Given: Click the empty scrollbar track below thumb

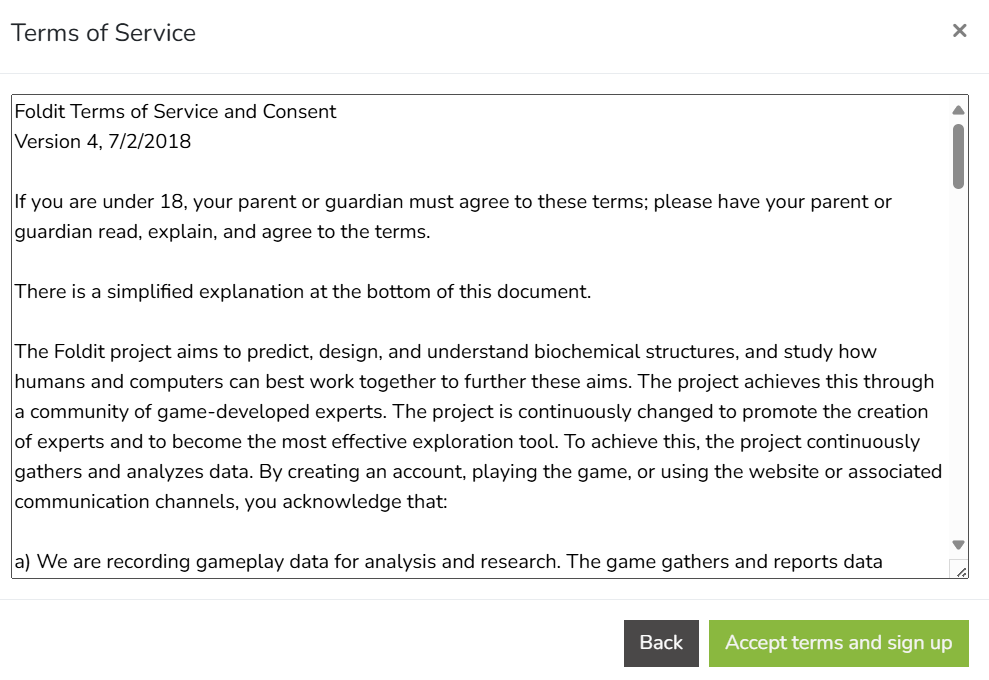Looking at the screenshot, I should [958, 360].
